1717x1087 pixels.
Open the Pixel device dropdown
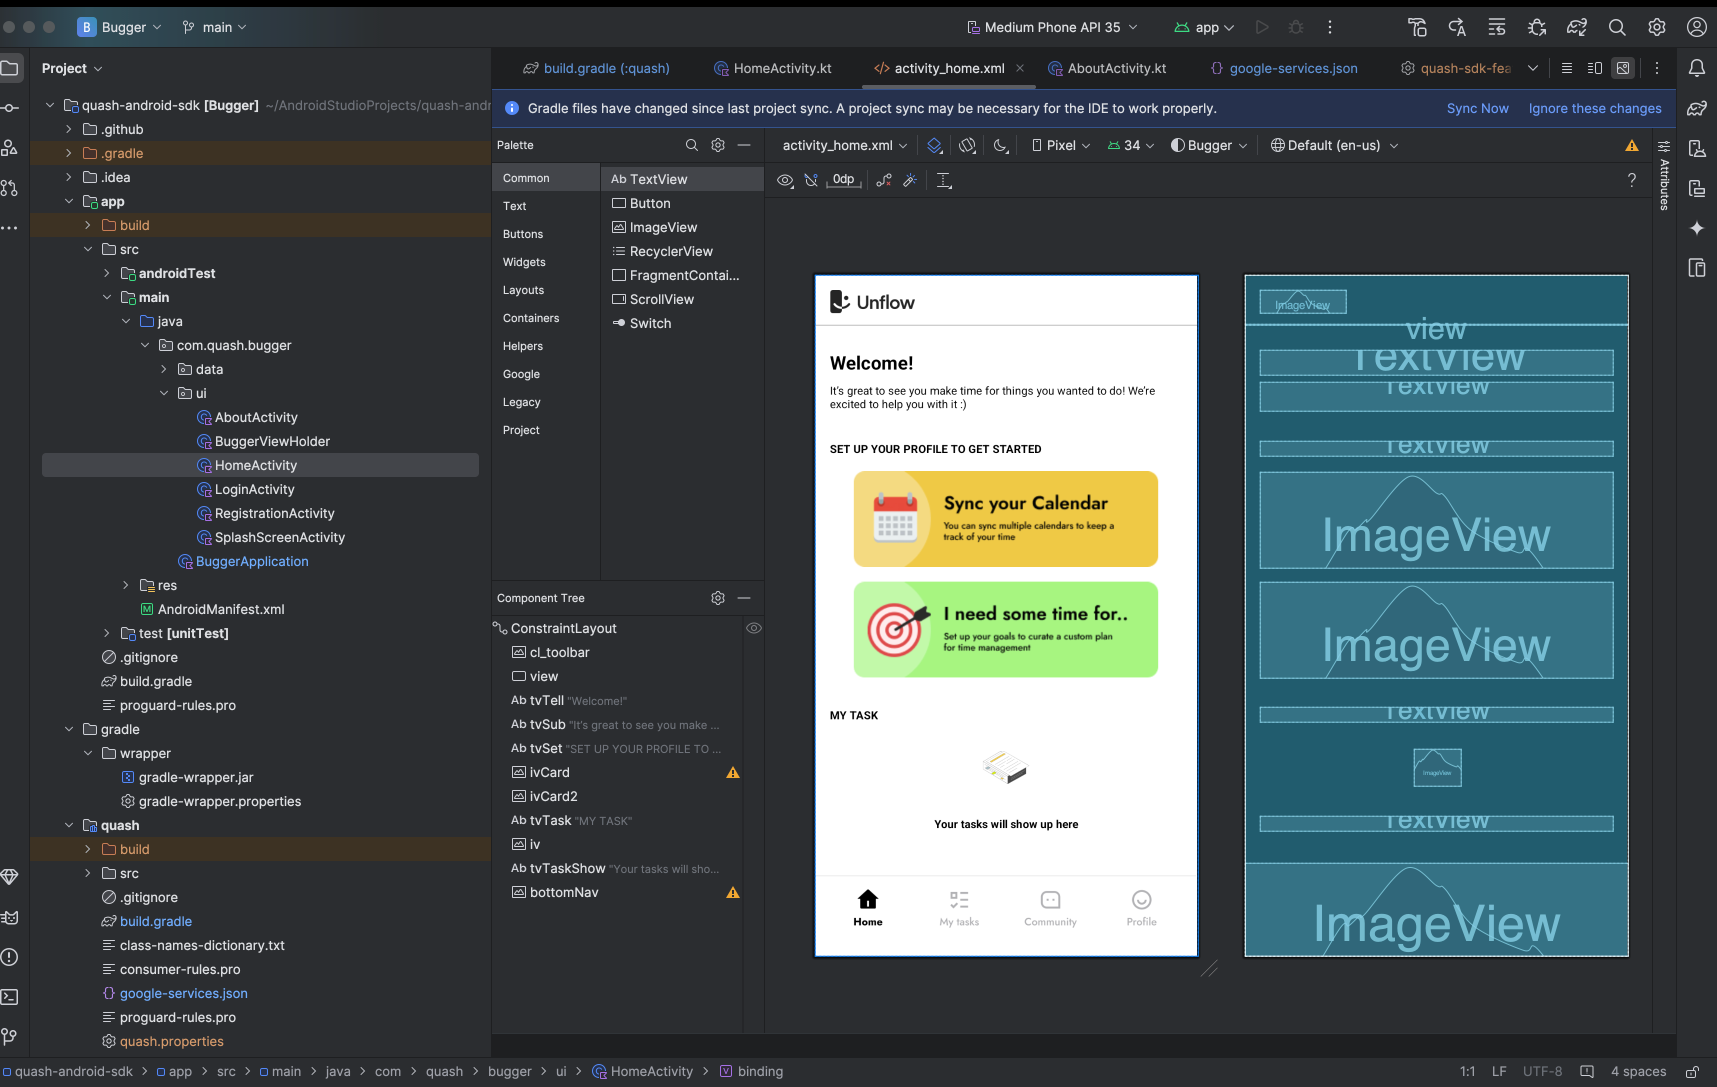click(1061, 146)
